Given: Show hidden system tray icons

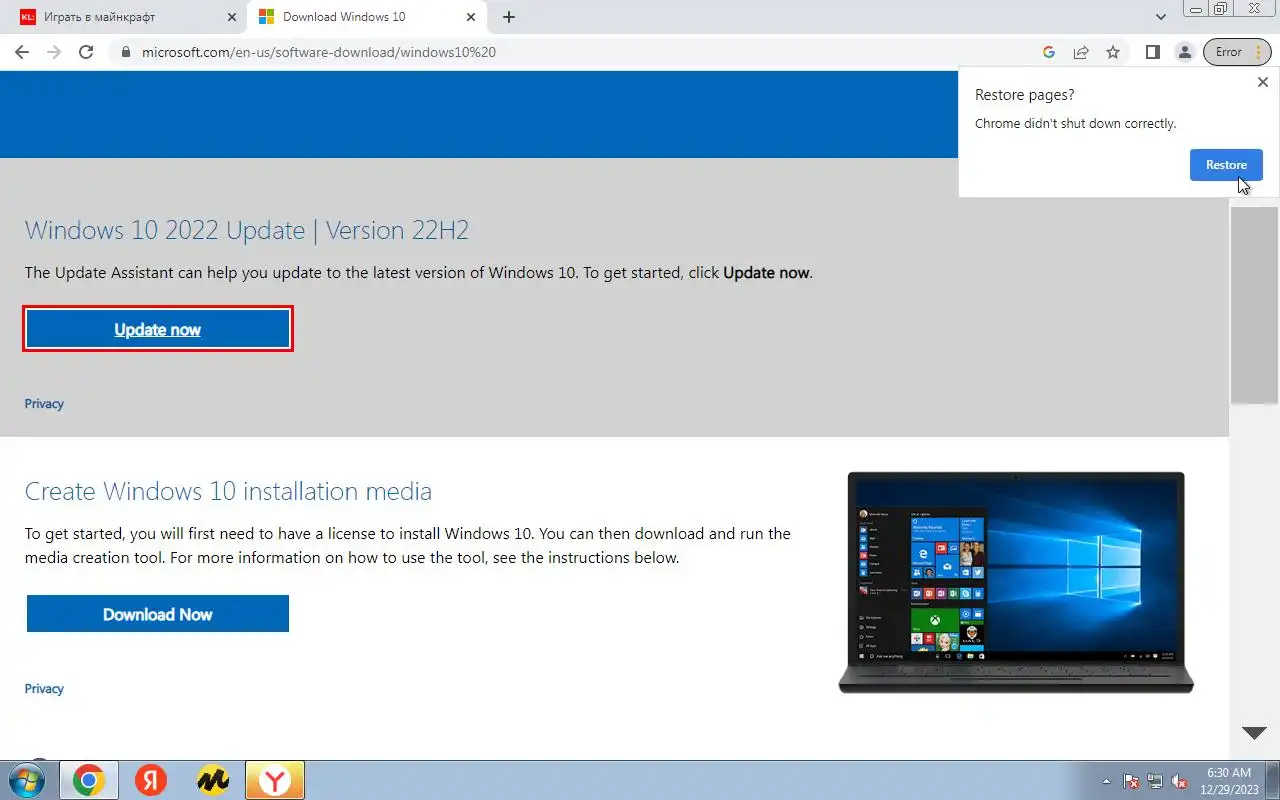Looking at the screenshot, I should [x=1106, y=781].
